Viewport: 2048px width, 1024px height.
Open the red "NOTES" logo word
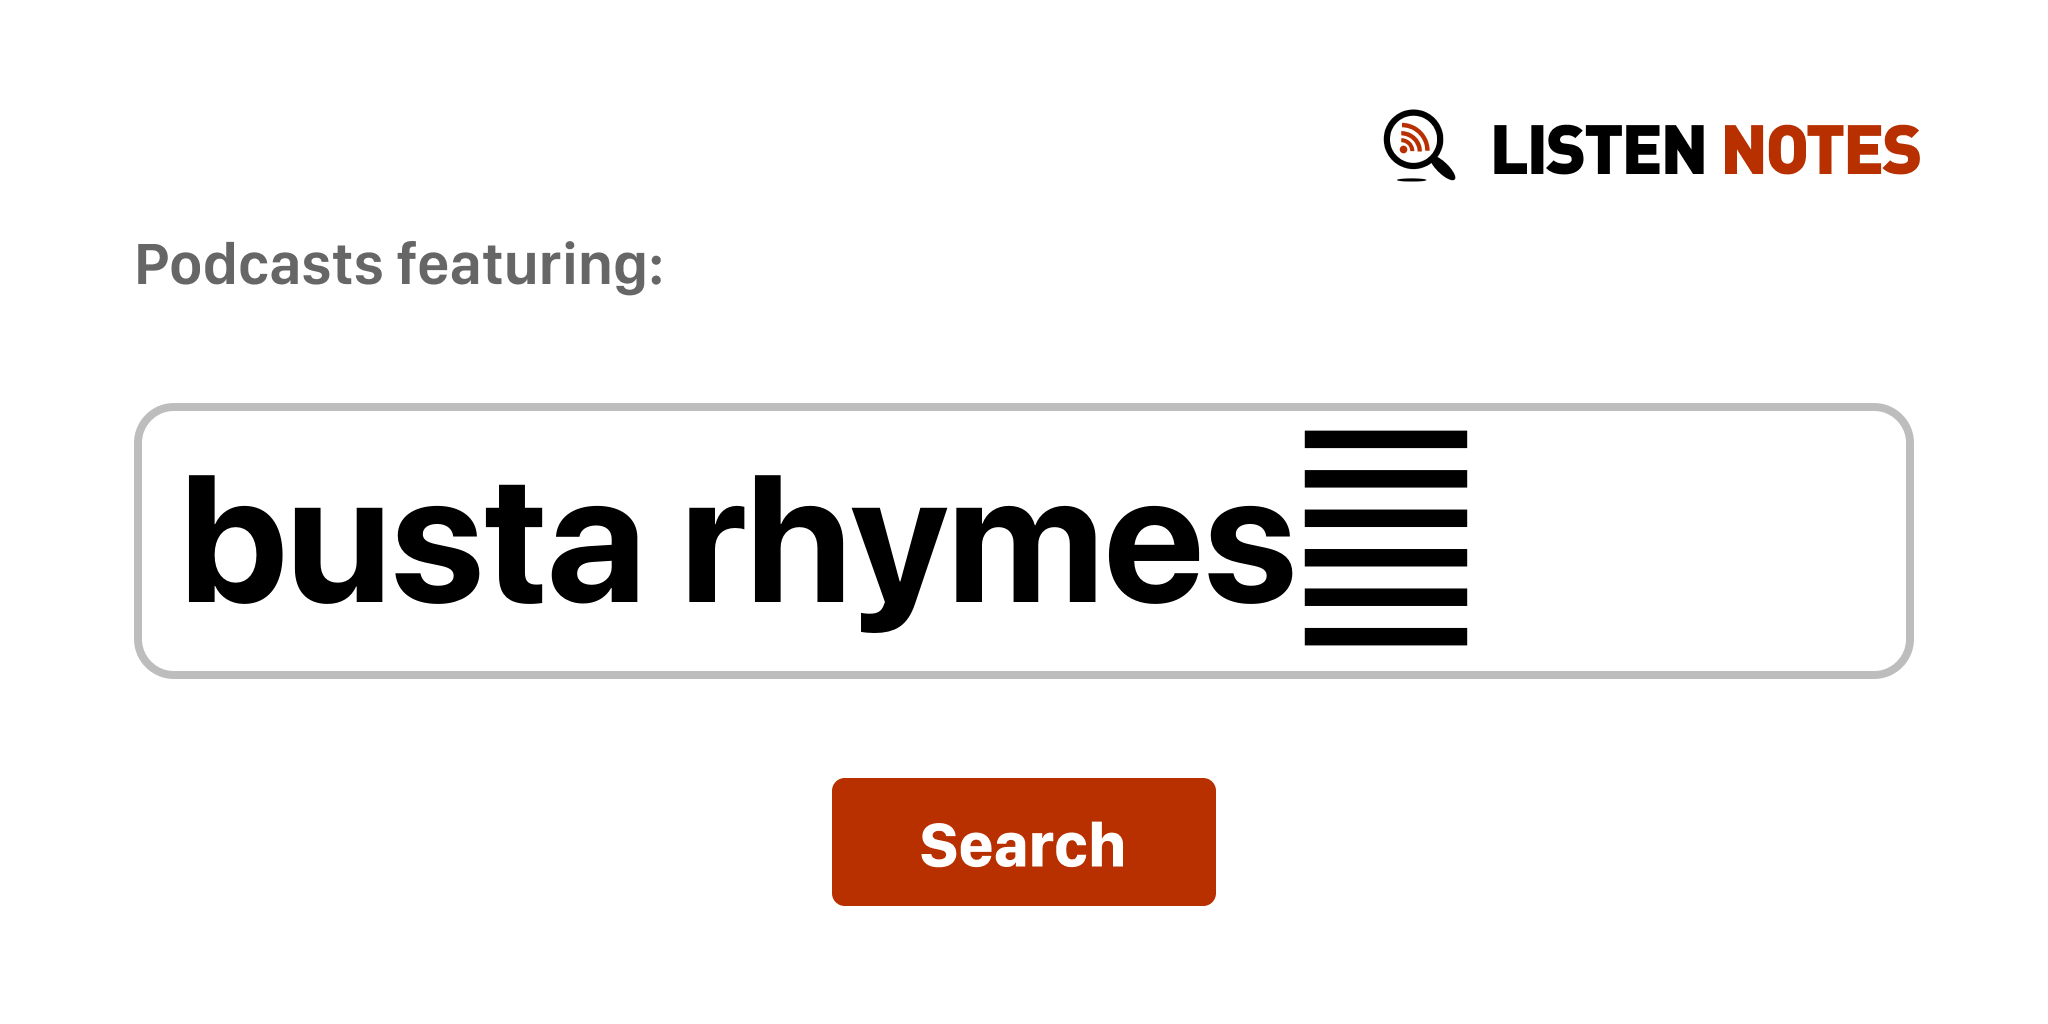pyautogui.click(x=1820, y=151)
